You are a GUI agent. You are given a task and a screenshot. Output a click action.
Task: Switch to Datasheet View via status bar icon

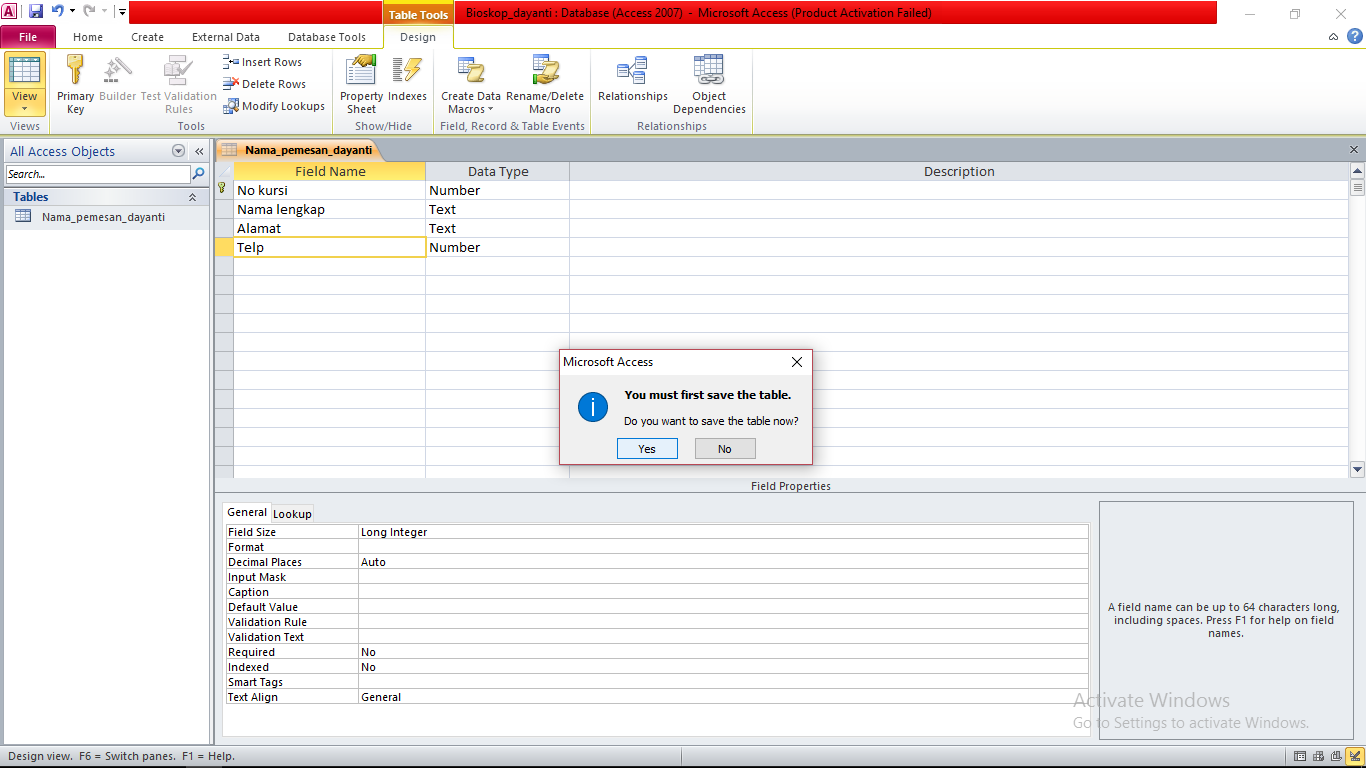[1299, 756]
